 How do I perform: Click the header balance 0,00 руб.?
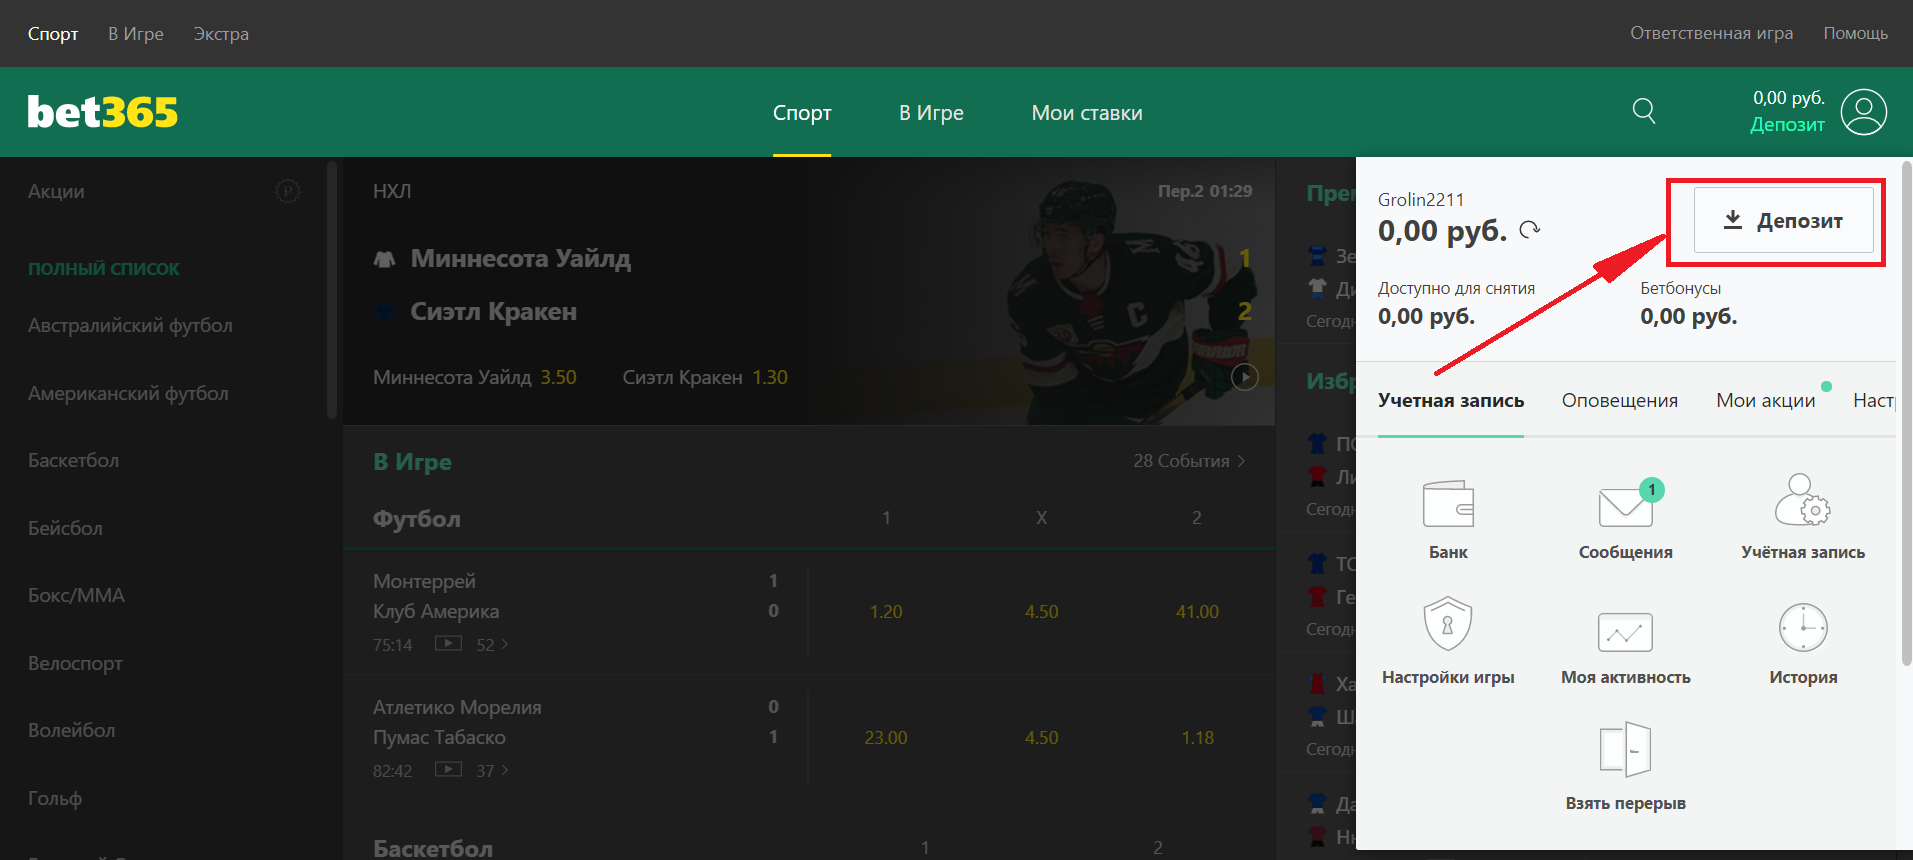(1788, 98)
